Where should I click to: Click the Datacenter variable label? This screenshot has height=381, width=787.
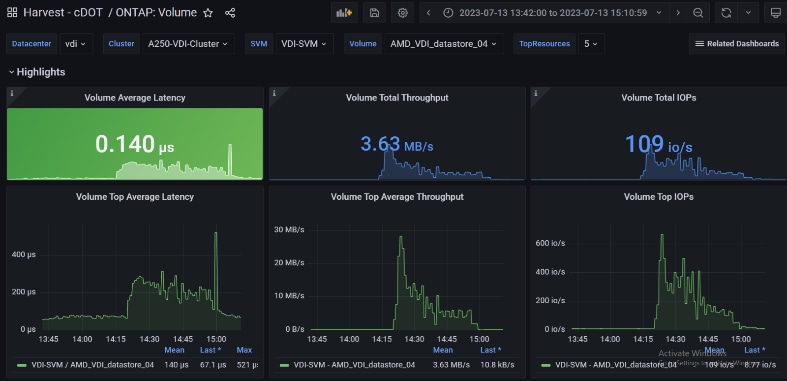[32, 44]
